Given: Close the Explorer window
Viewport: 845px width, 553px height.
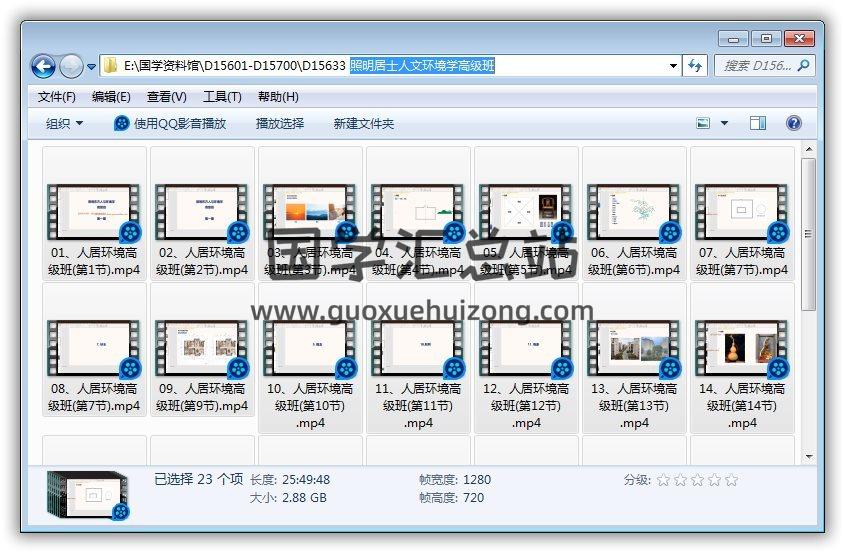Looking at the screenshot, I should (799, 39).
